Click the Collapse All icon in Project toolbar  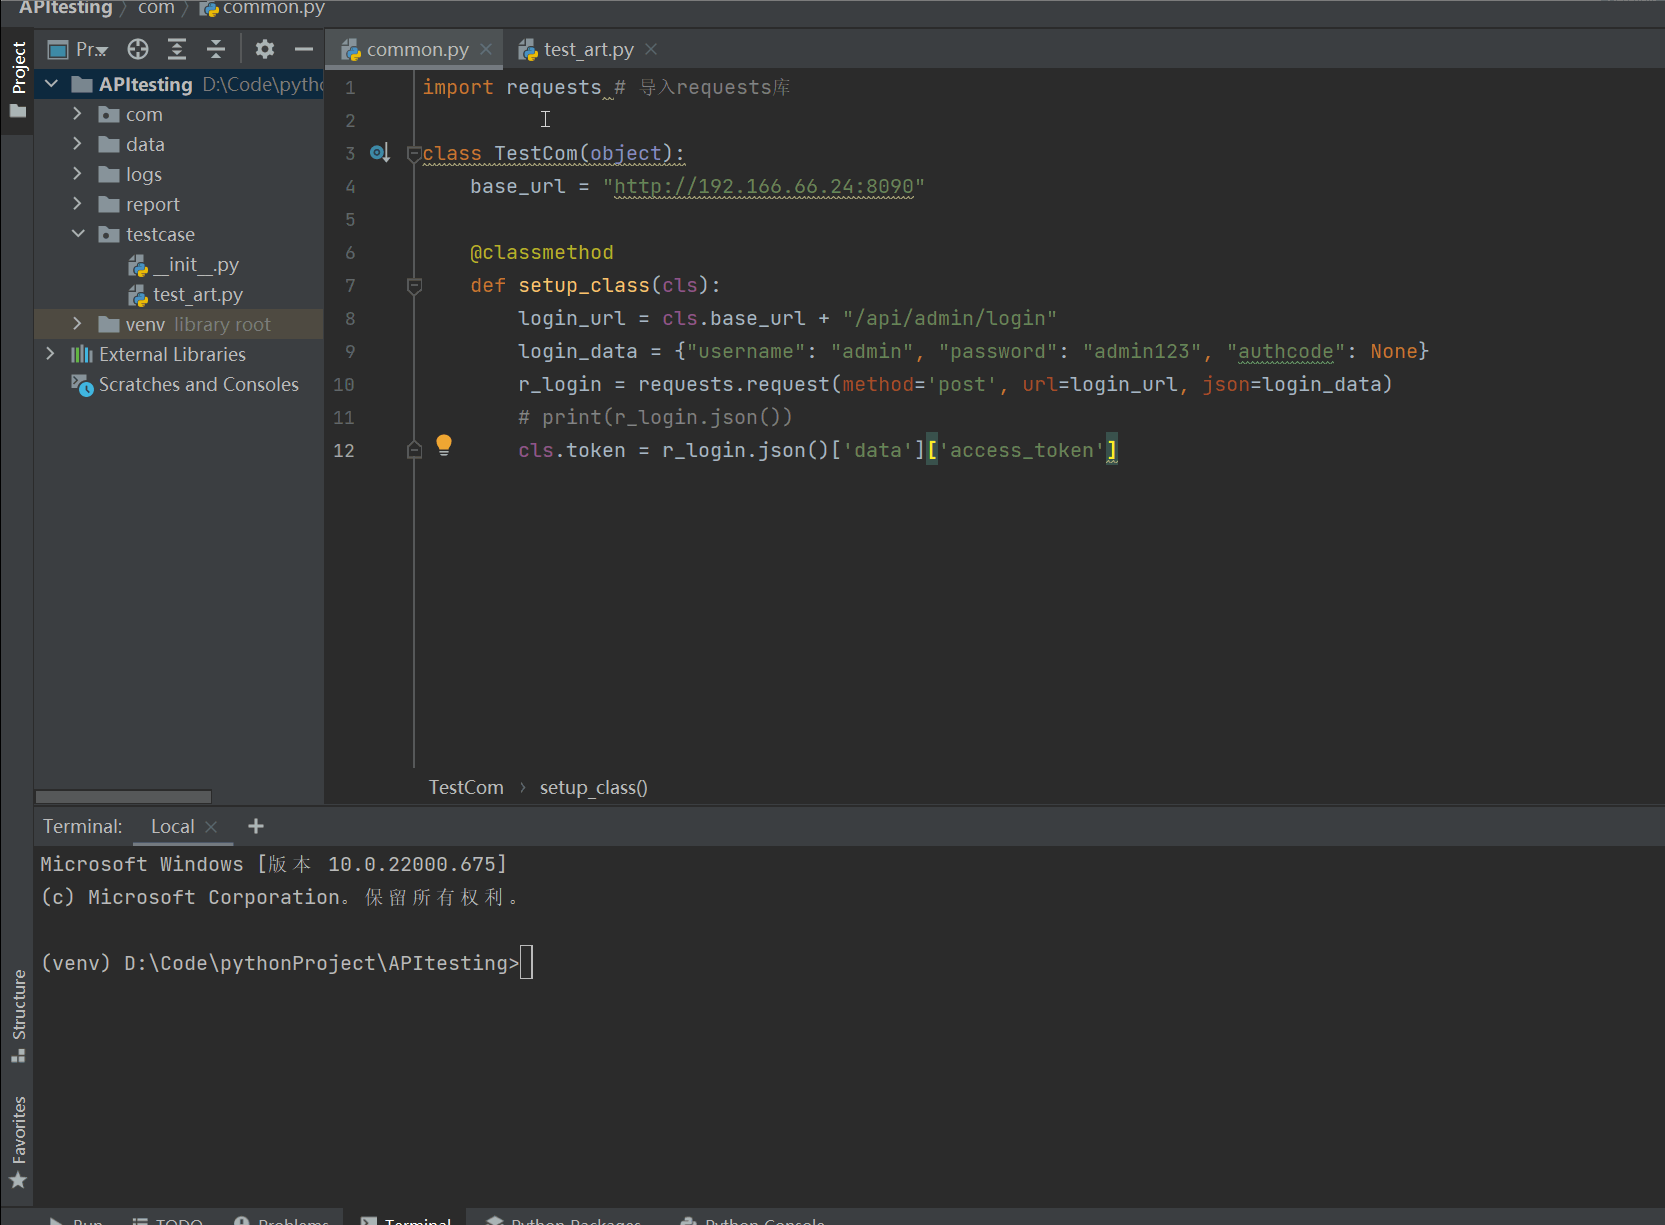pyautogui.click(x=216, y=49)
